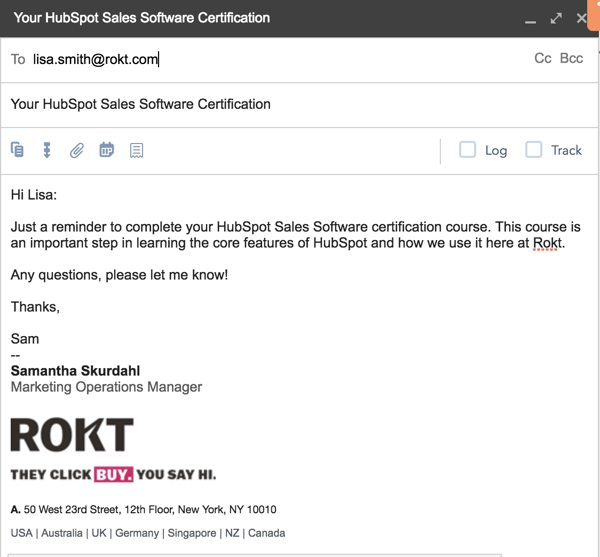Screen dimensions: 600x557
Task: Insert a meetings link via calendar icon
Action: pos(106,150)
